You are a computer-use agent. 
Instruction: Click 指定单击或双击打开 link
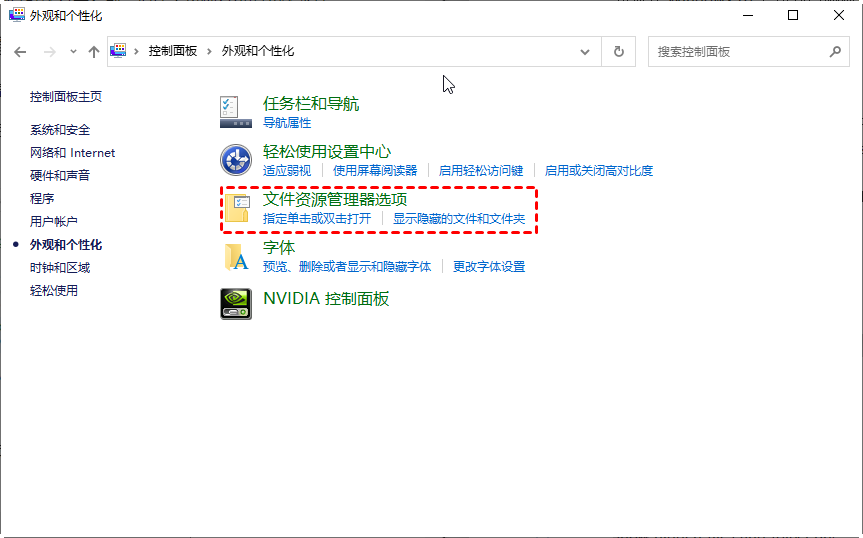click(x=316, y=218)
